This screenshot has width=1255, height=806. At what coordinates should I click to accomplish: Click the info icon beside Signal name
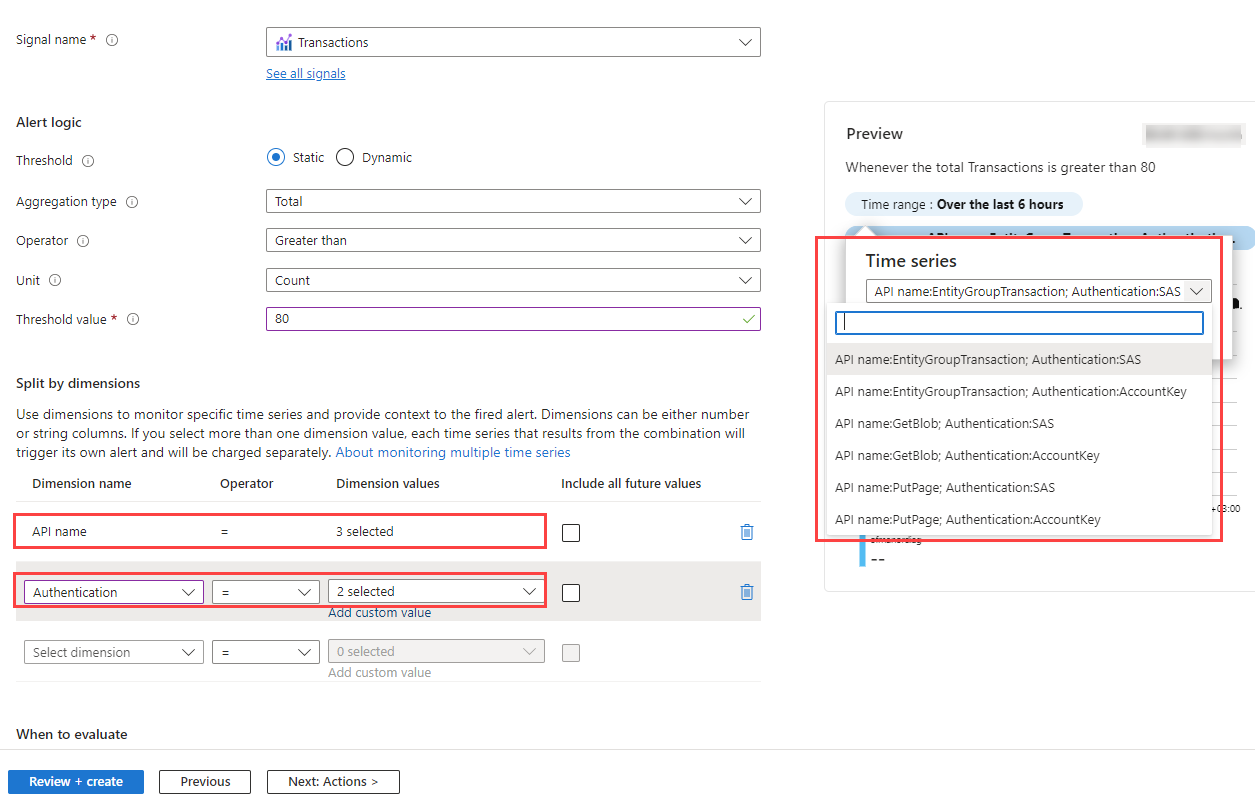[x=112, y=41]
